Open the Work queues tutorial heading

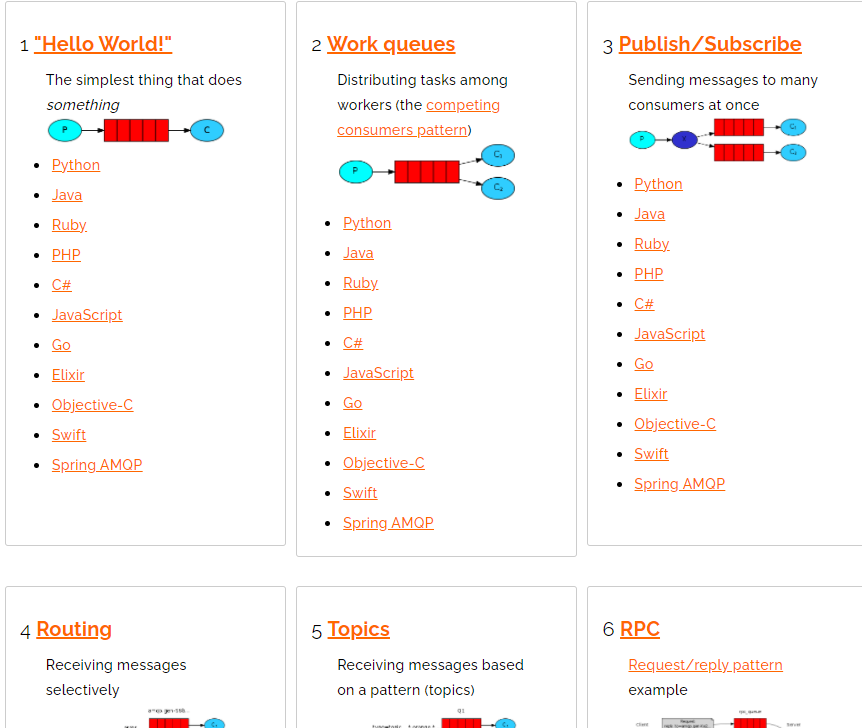pyautogui.click(x=391, y=44)
